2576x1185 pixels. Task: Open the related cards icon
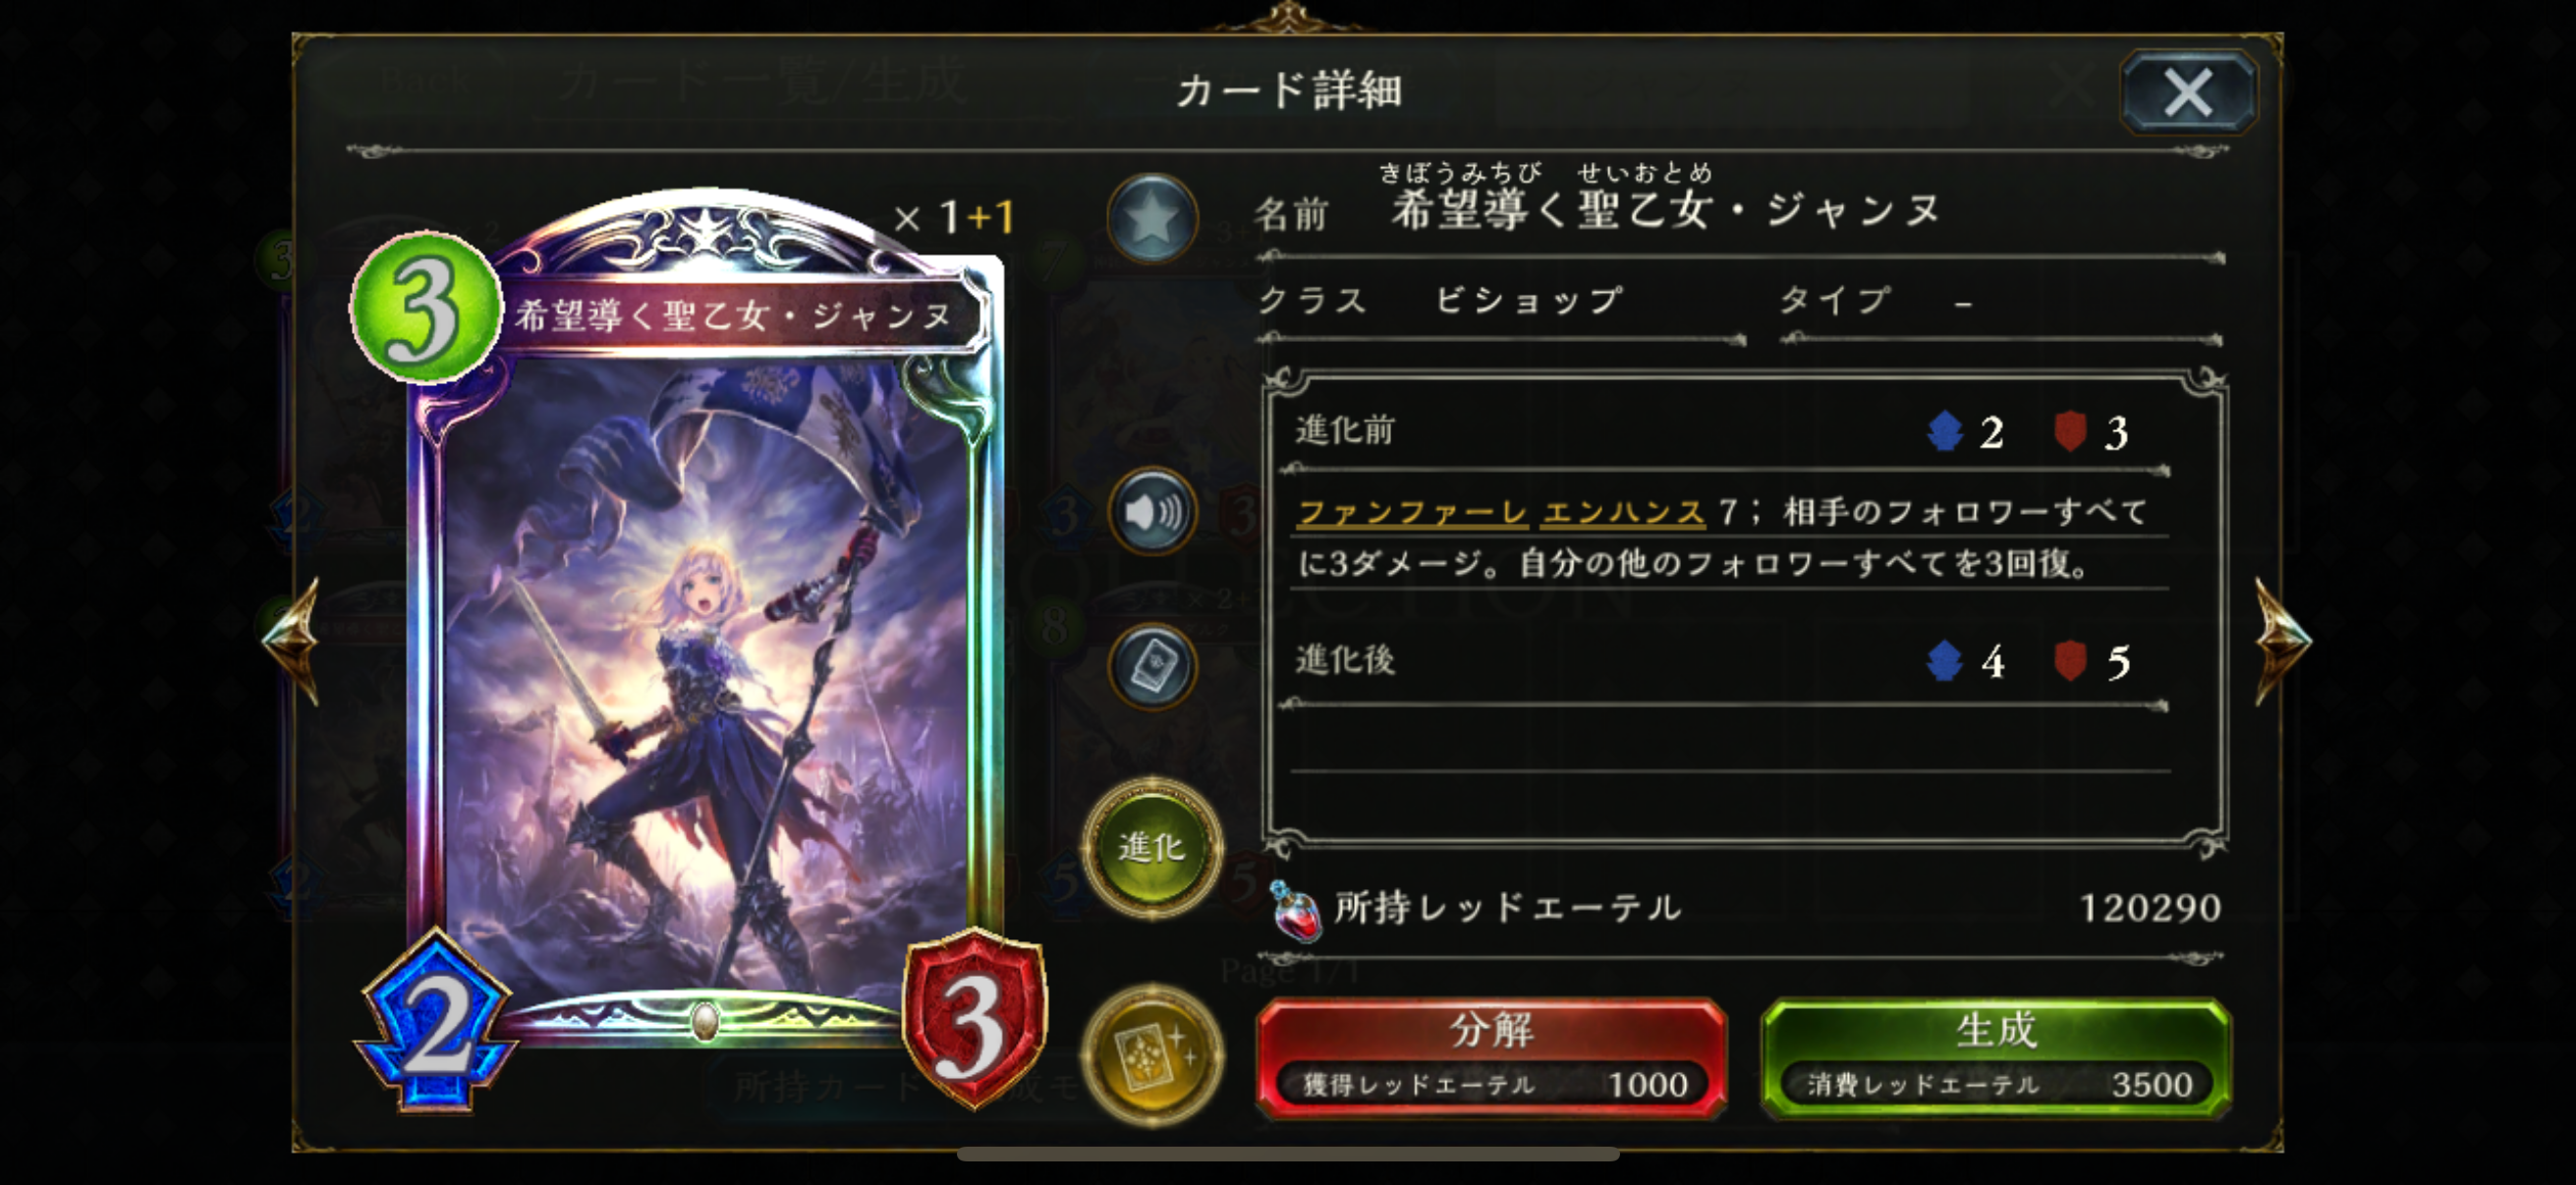1152,666
